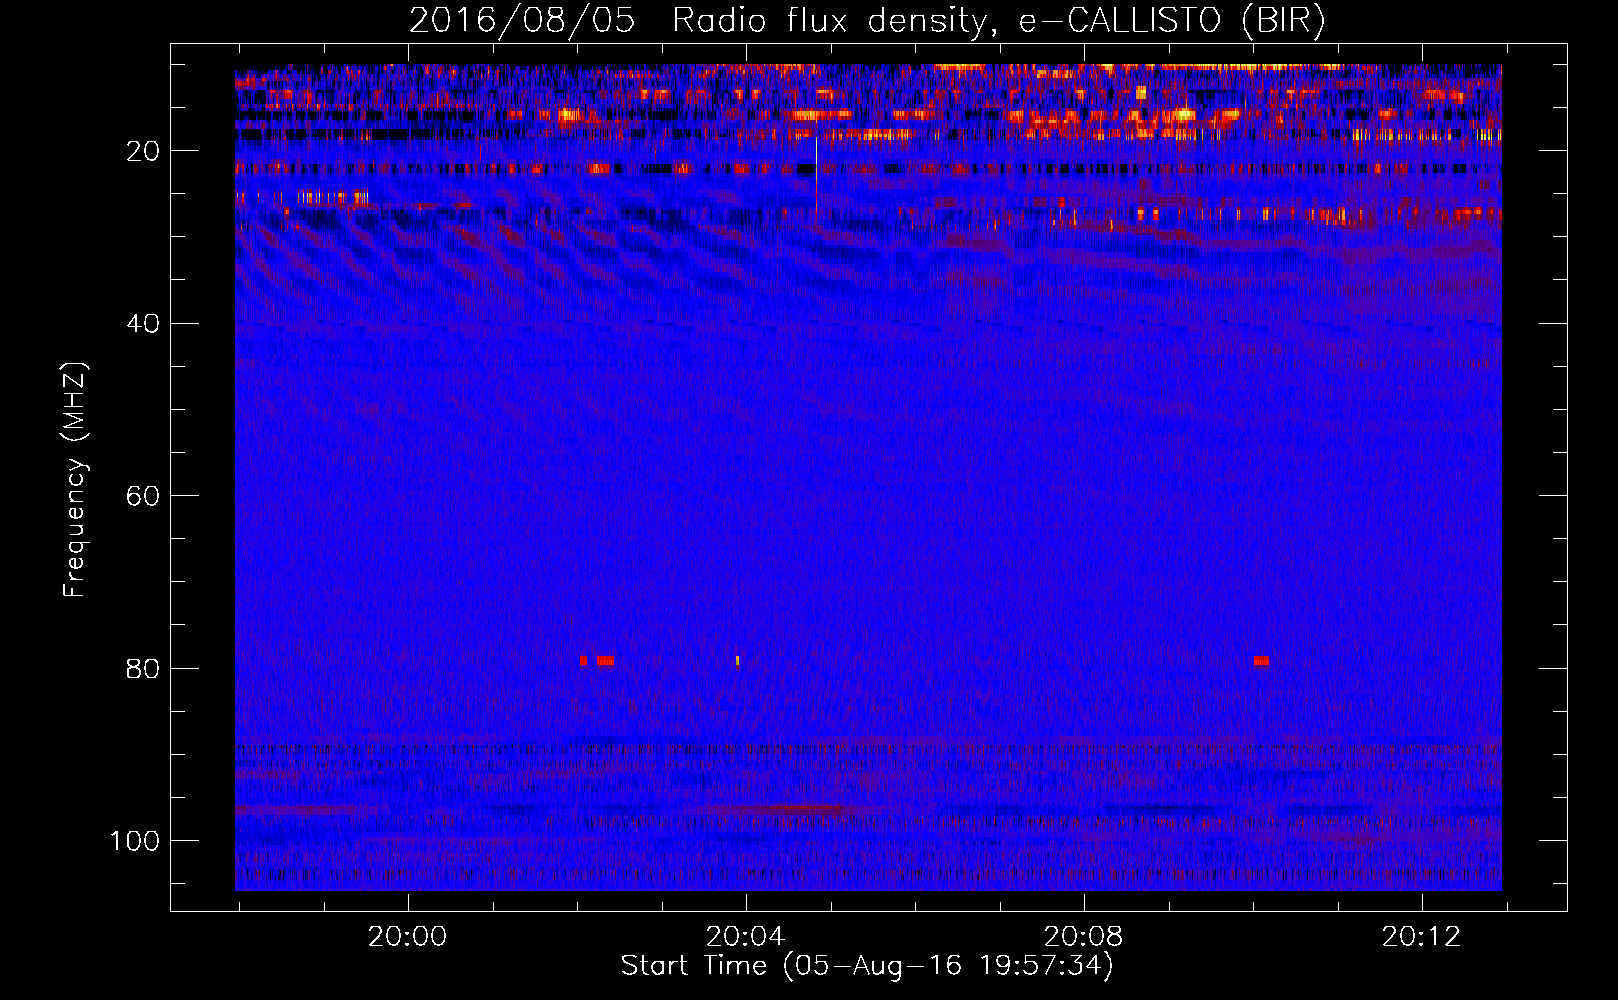1618x1000 pixels.
Task: Click the 20:04 time tick label
Action: (x=745, y=937)
